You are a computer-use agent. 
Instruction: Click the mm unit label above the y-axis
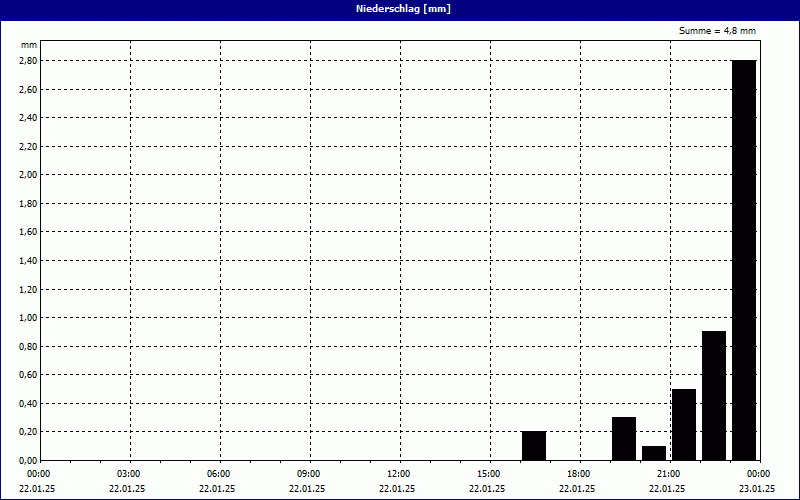tap(29, 45)
